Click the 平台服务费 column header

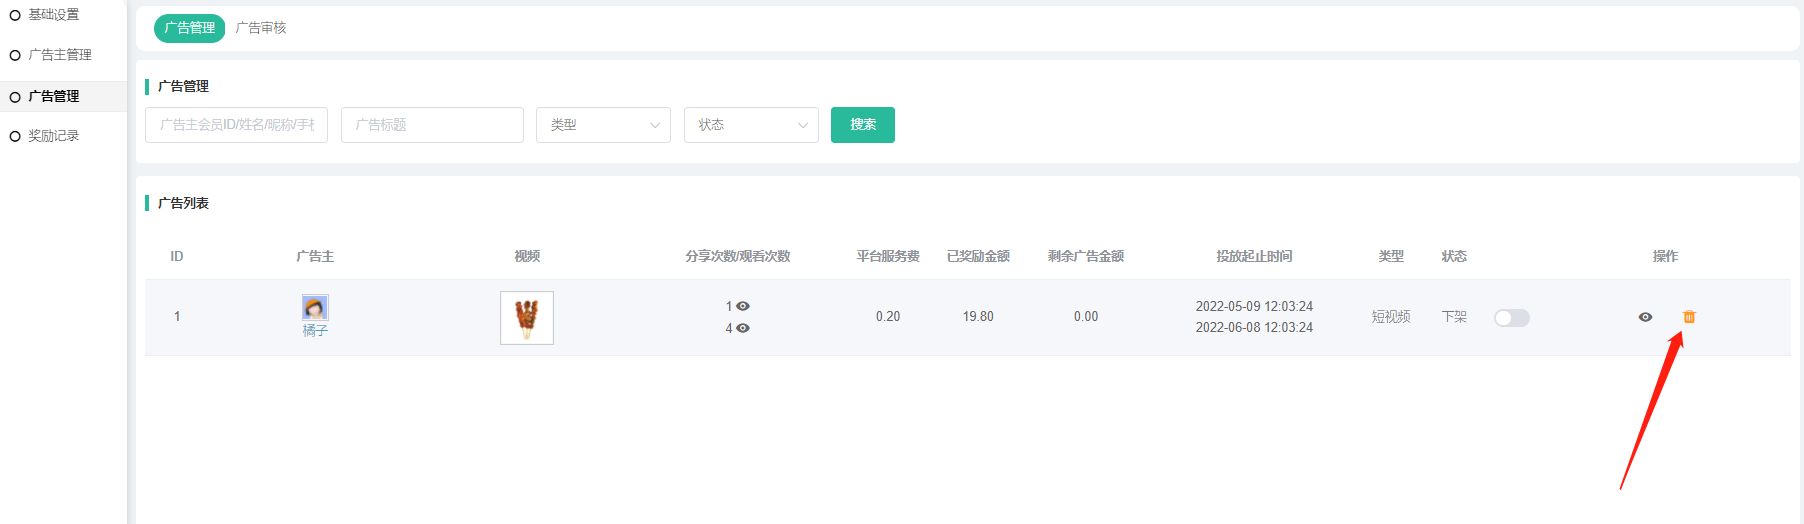887,256
